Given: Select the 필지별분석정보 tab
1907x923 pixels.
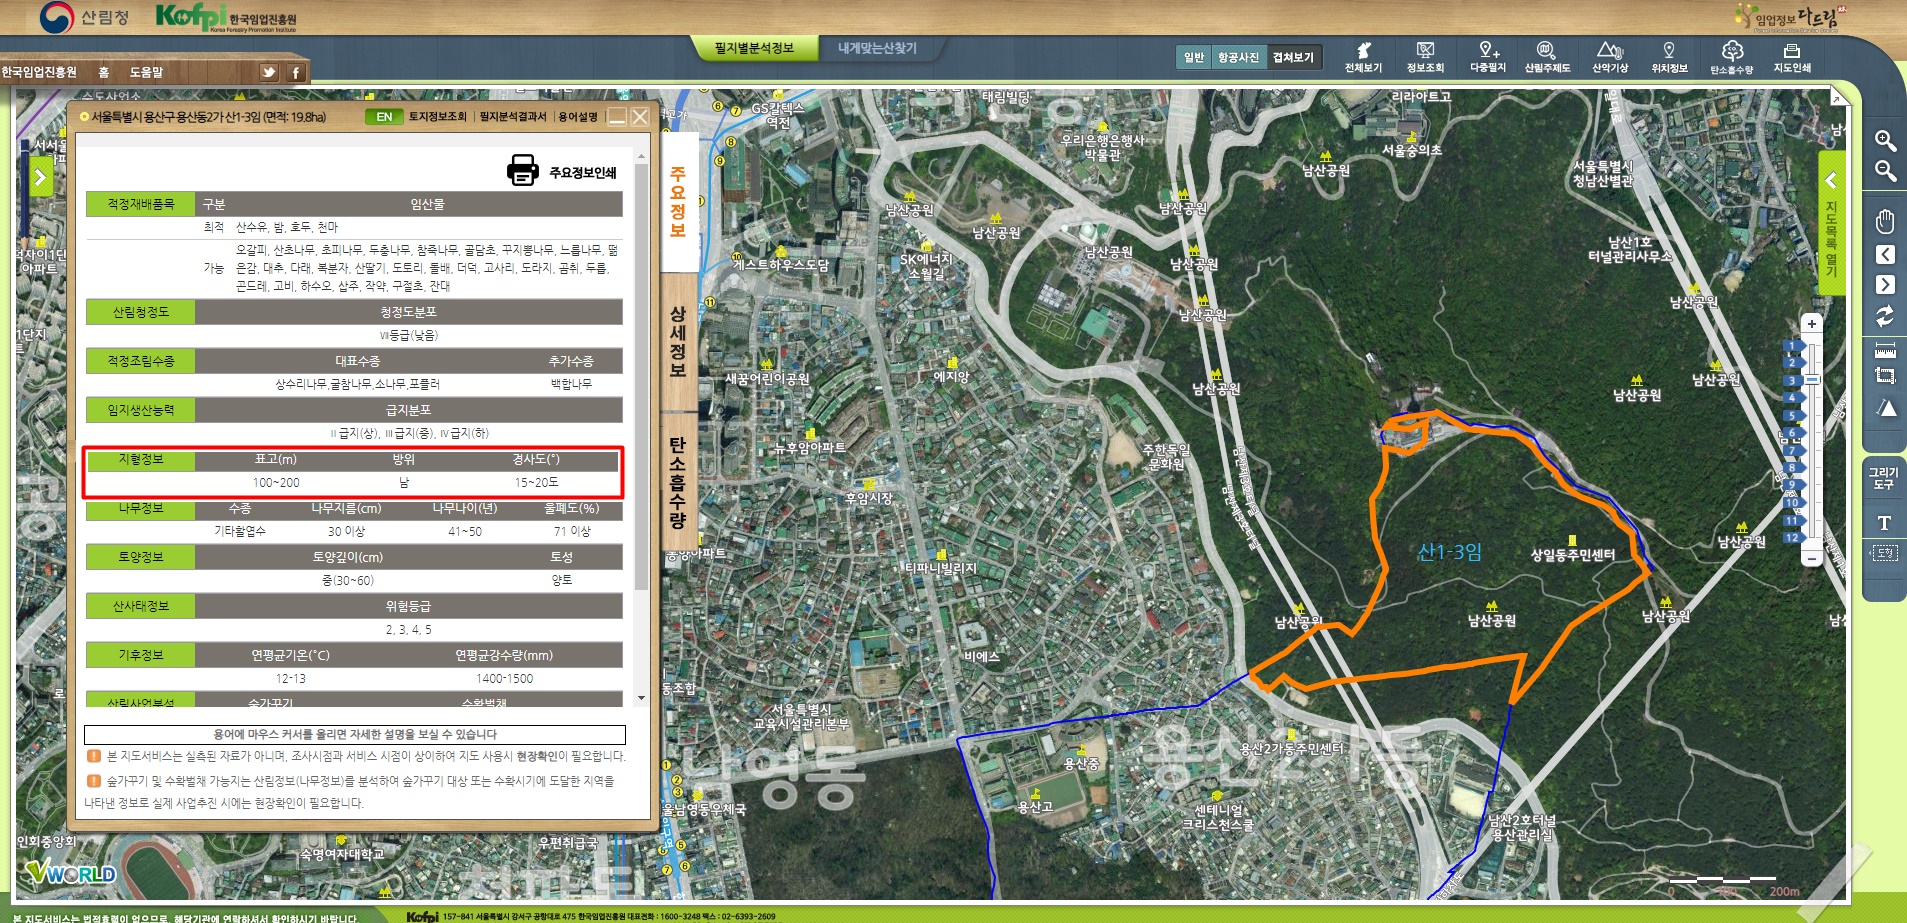Looking at the screenshot, I should [x=754, y=48].
